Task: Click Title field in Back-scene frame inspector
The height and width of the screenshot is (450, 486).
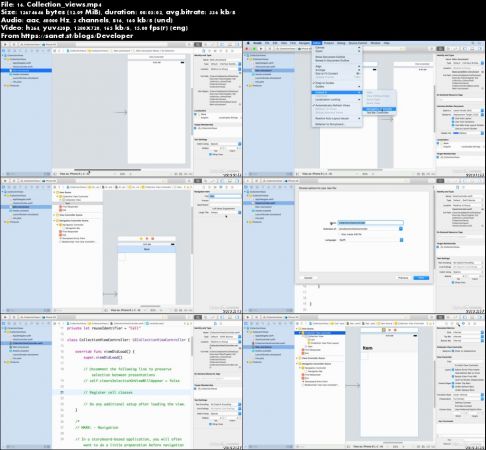Action: [x=225, y=196]
